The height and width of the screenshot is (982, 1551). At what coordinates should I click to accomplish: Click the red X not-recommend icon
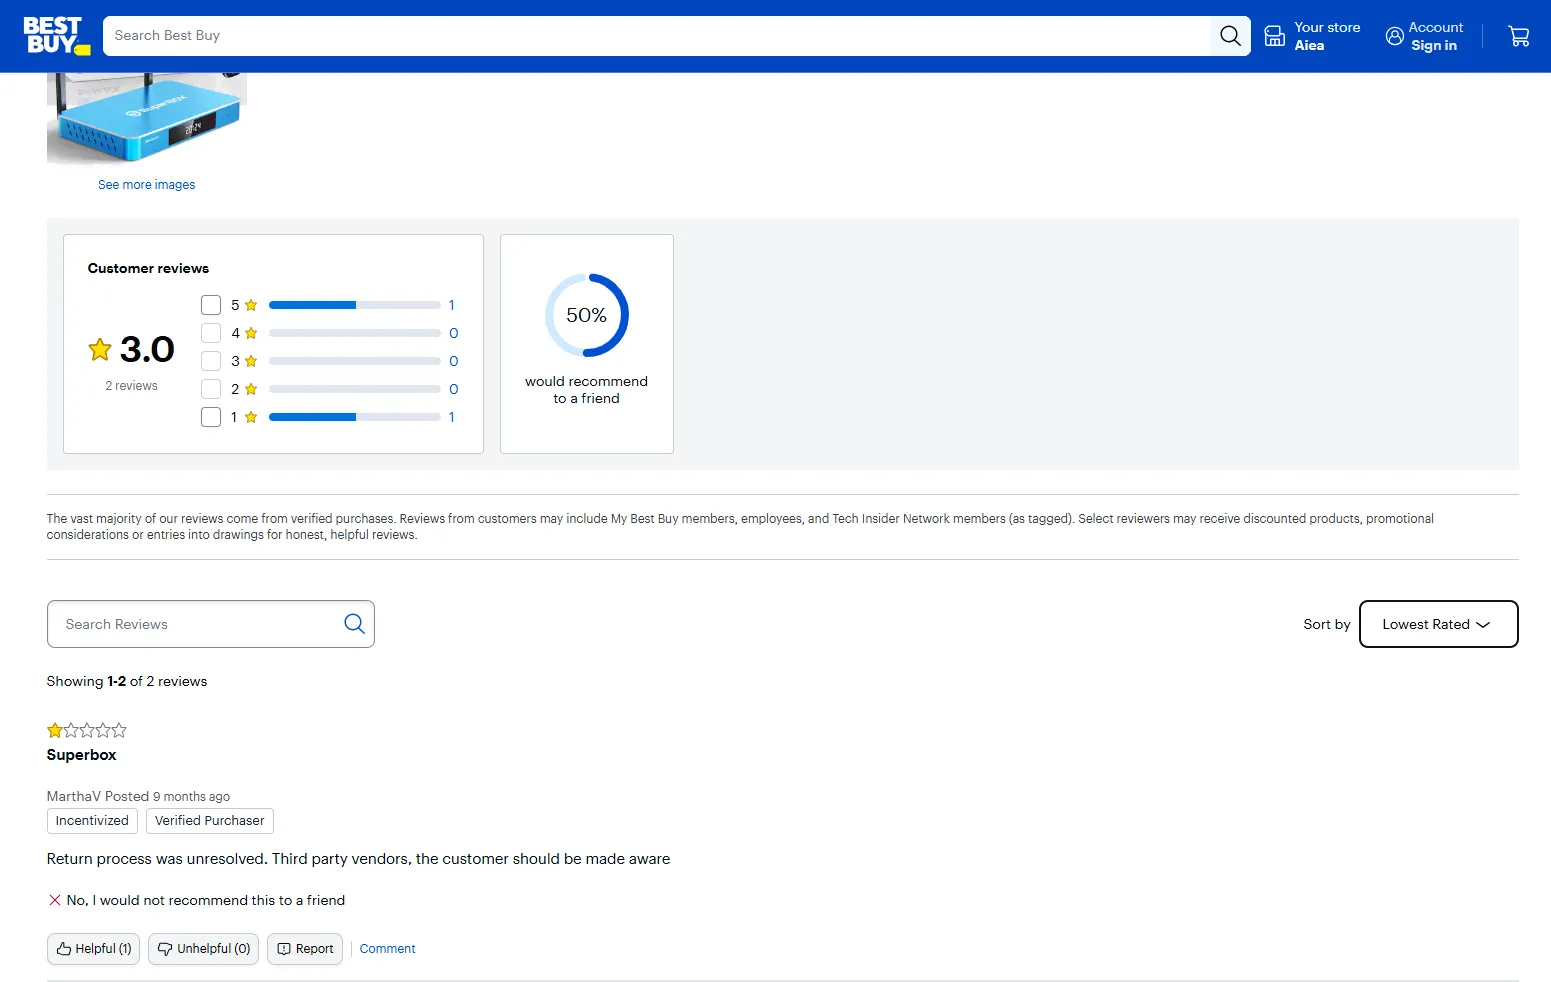coord(55,900)
